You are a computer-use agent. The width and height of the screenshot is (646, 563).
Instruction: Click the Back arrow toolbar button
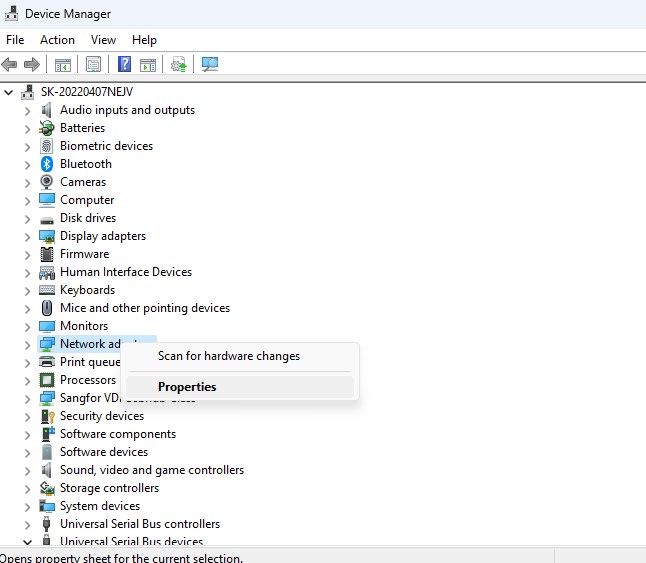pyautogui.click(x=10, y=64)
